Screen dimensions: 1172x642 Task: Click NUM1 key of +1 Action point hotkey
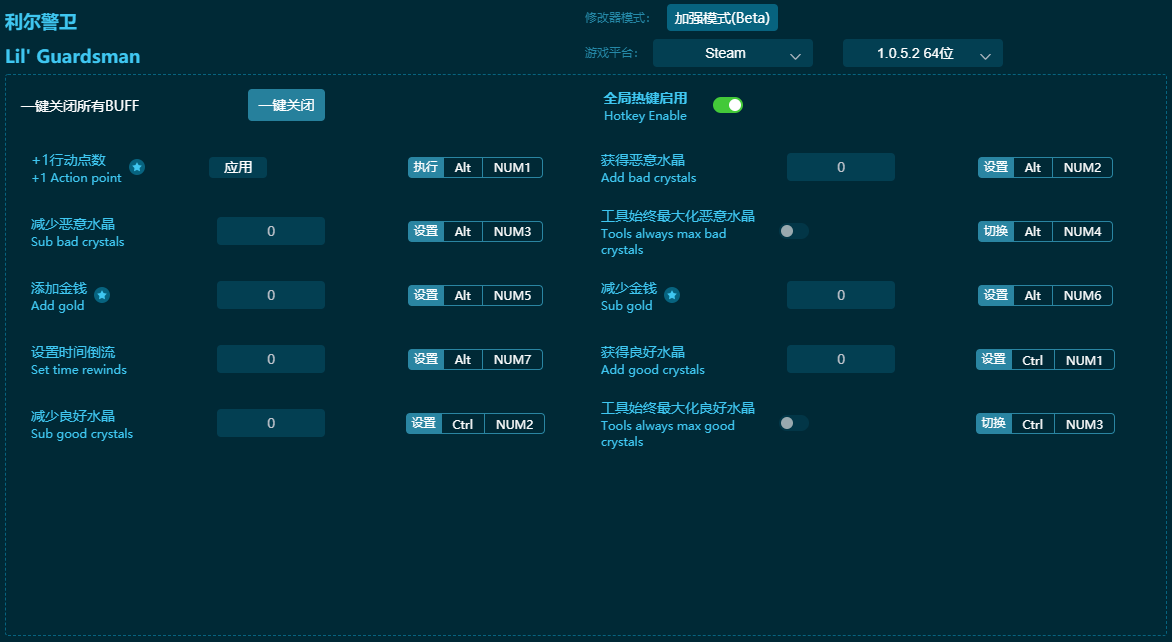click(x=512, y=167)
